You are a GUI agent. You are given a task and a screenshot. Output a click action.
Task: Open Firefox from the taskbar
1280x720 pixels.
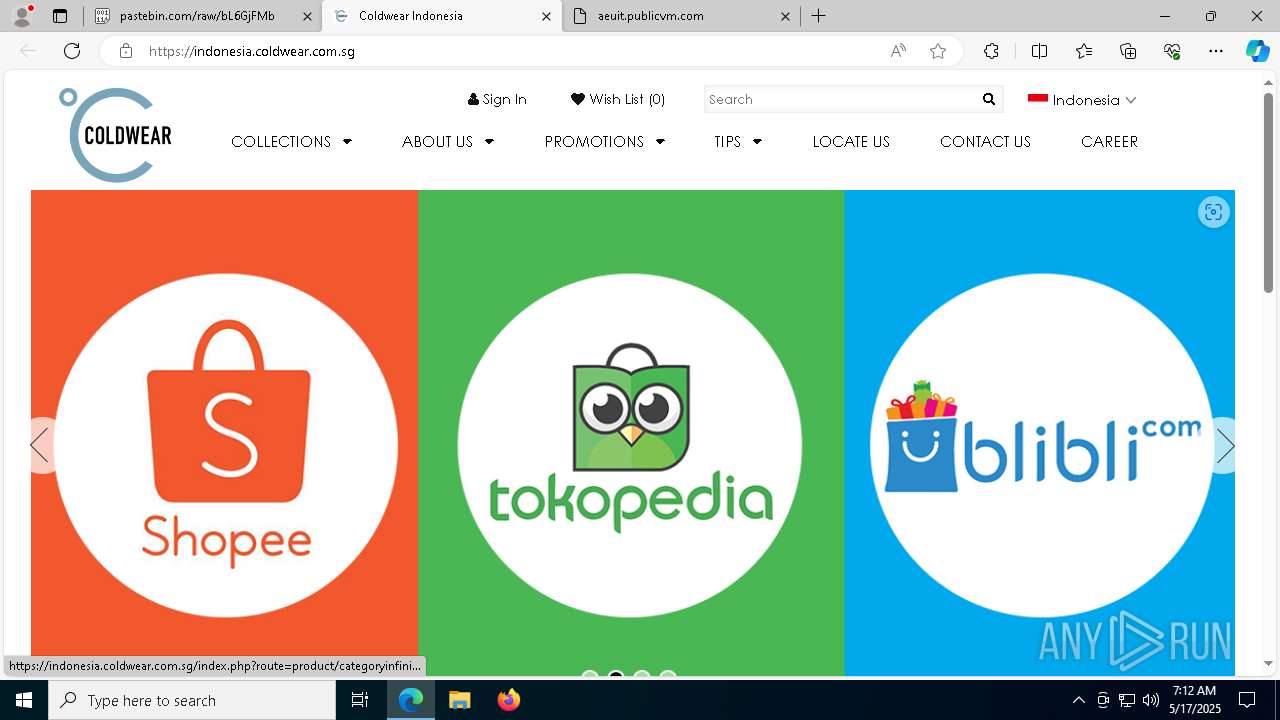[508, 700]
